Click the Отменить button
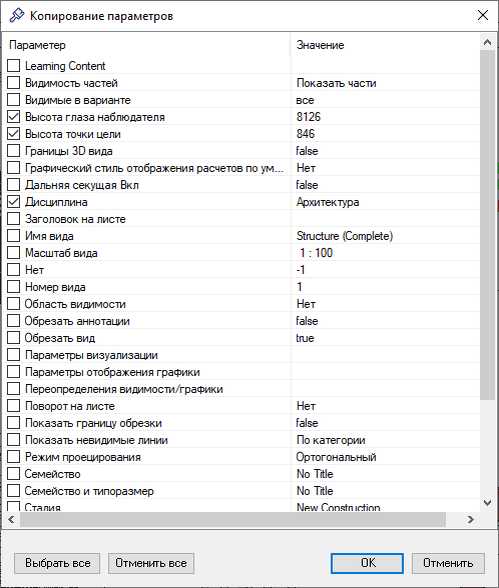This screenshot has width=499, height=588. pos(448,563)
